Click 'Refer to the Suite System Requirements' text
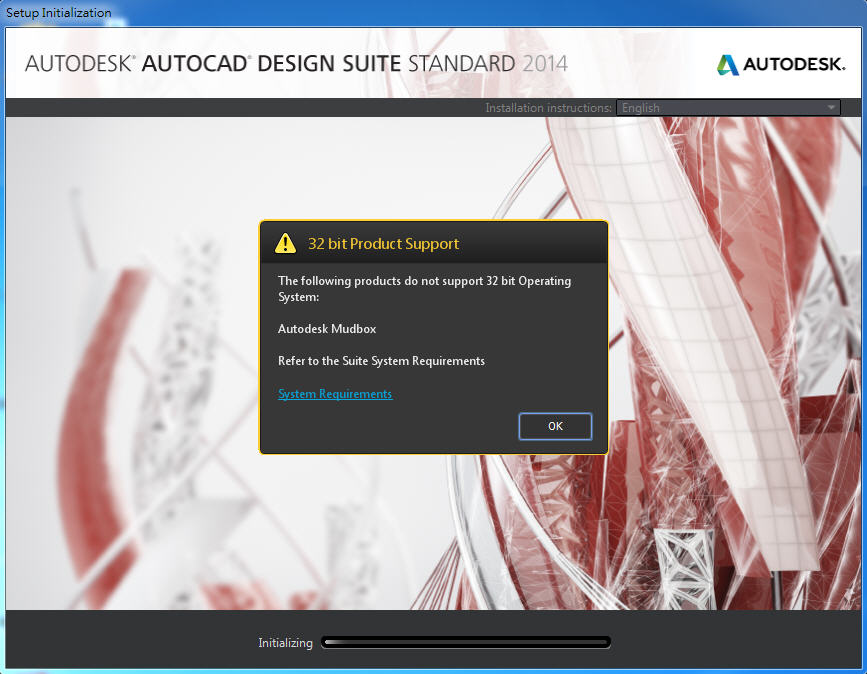867x674 pixels. point(381,361)
